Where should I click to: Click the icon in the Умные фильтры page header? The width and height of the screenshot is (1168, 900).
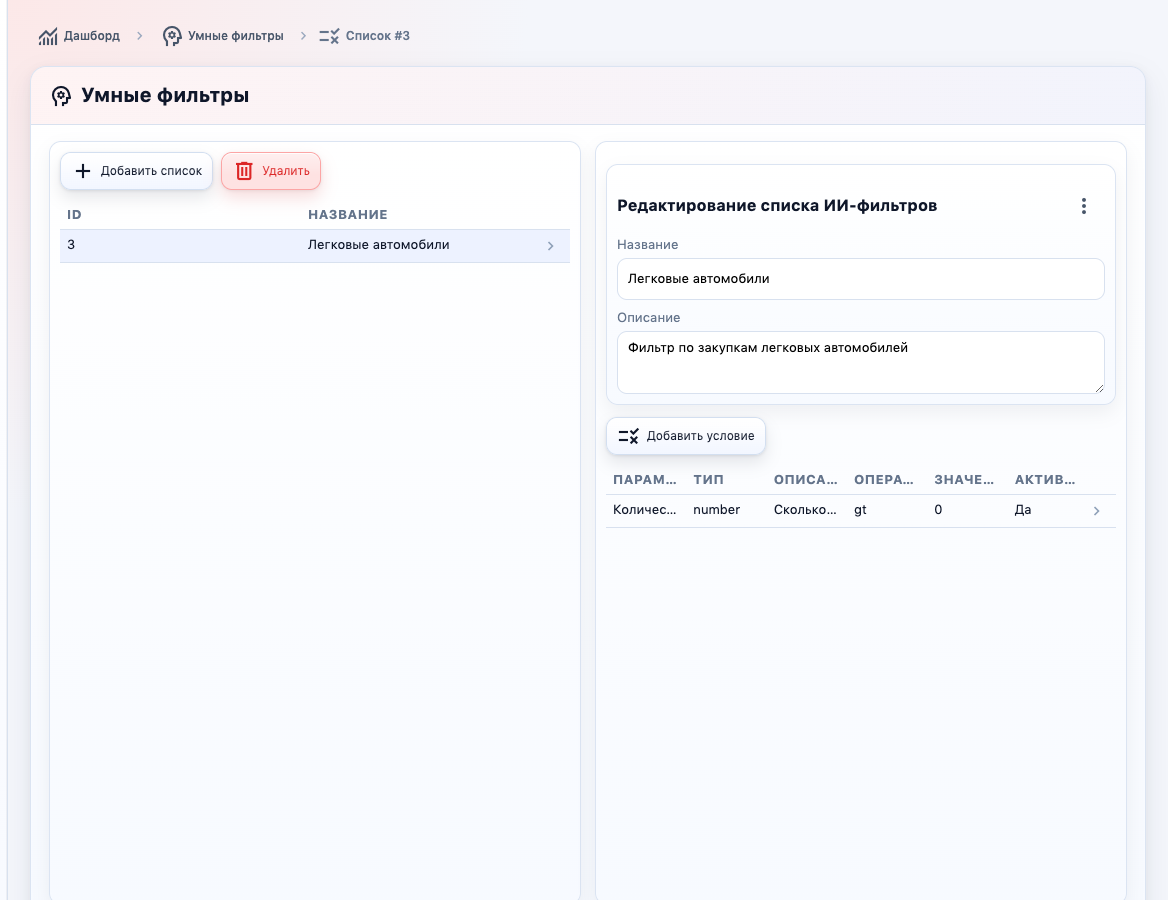click(61, 96)
